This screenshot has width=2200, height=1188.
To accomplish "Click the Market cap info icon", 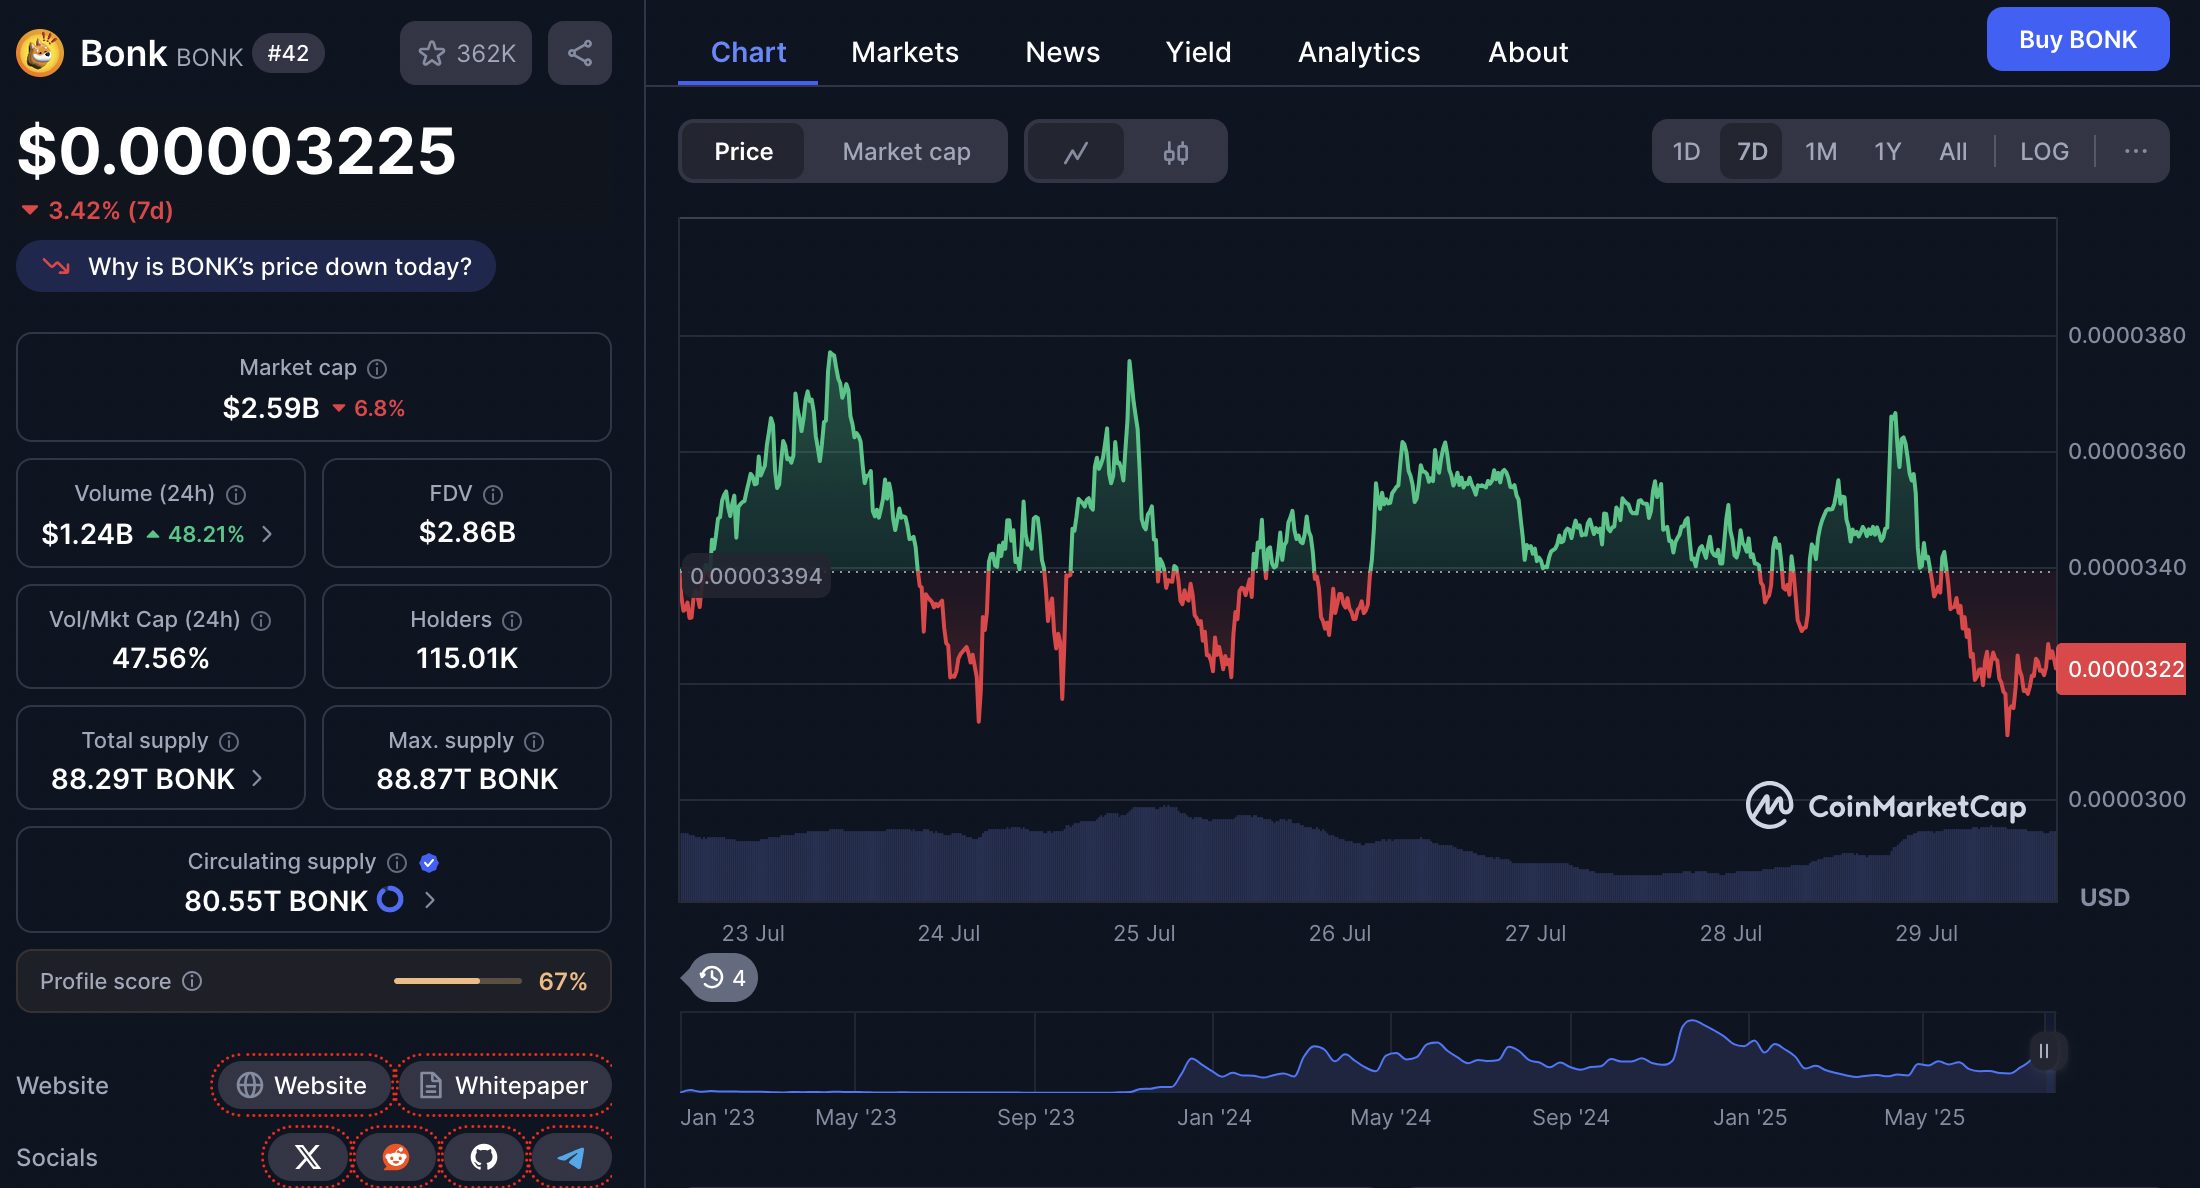I will (377, 369).
